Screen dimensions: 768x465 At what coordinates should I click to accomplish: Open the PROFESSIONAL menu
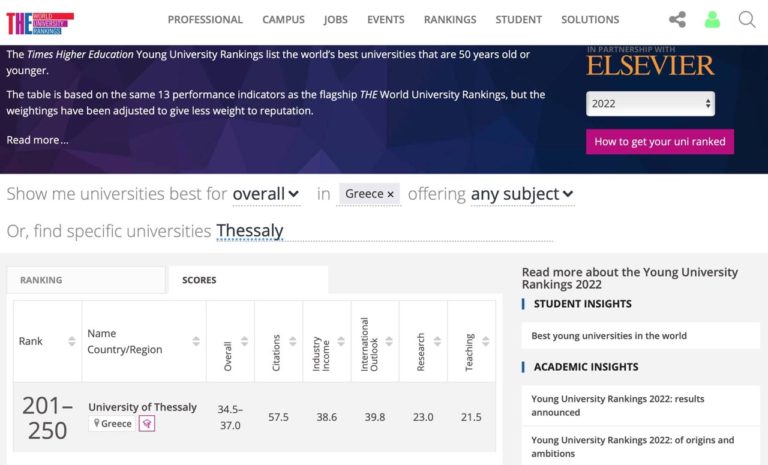point(205,20)
